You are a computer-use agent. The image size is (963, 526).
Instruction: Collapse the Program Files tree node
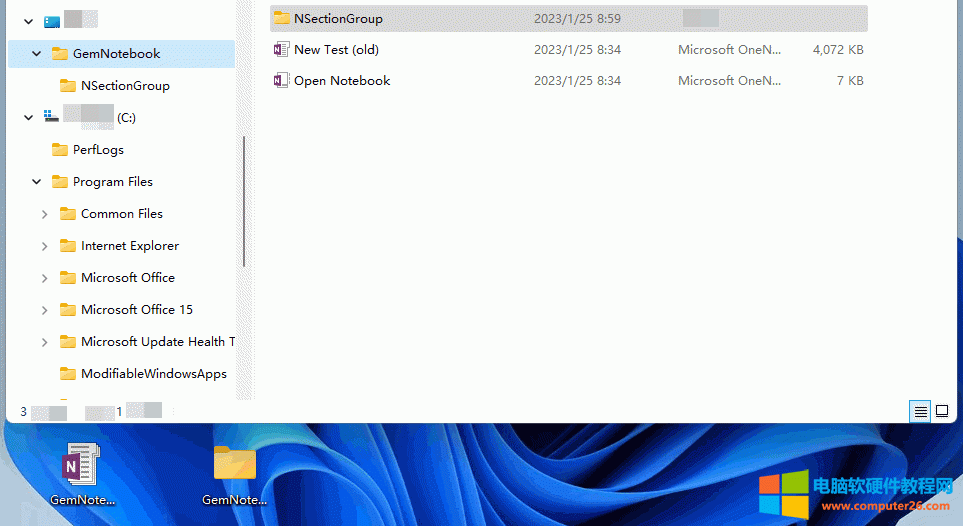(x=37, y=182)
